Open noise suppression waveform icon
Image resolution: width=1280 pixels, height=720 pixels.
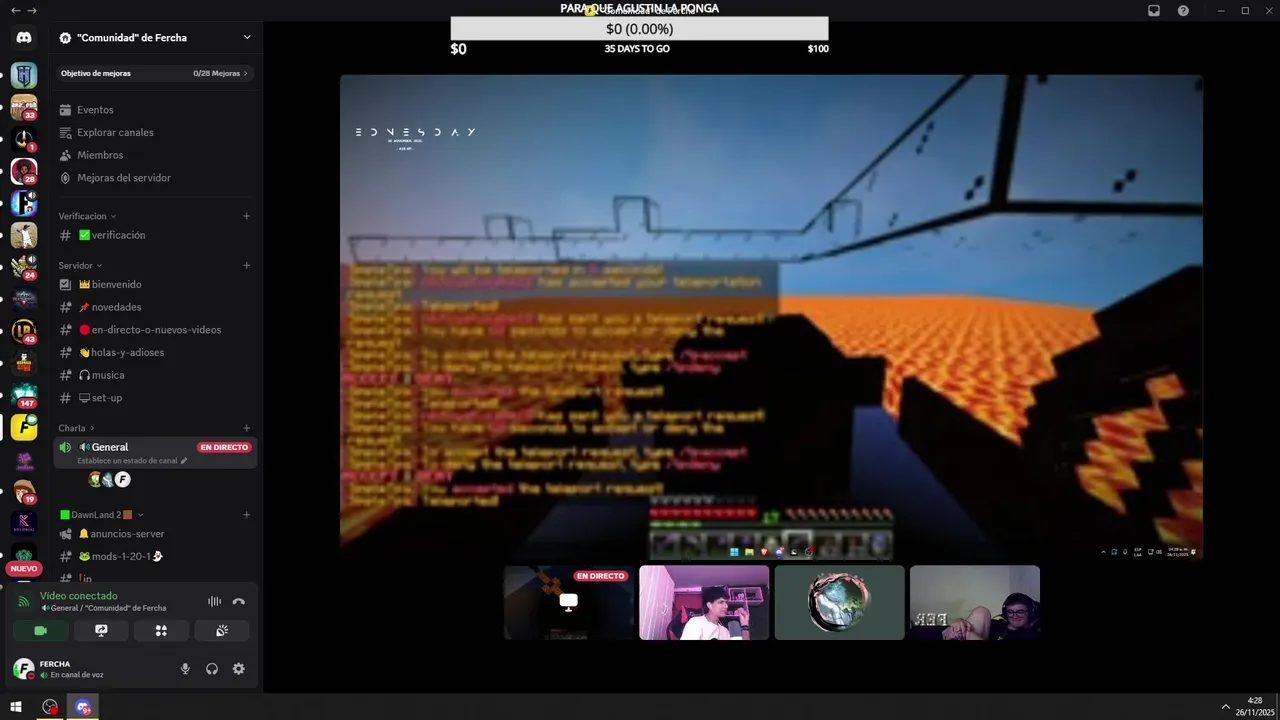(214, 601)
